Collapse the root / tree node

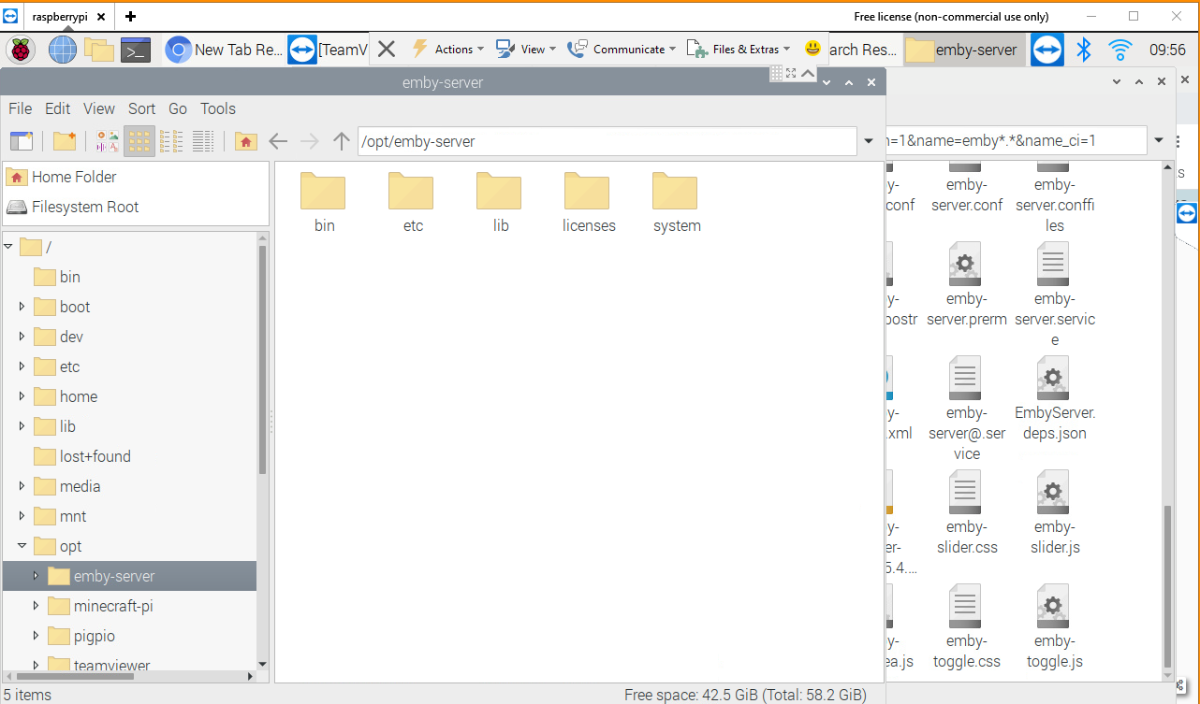pos(9,246)
